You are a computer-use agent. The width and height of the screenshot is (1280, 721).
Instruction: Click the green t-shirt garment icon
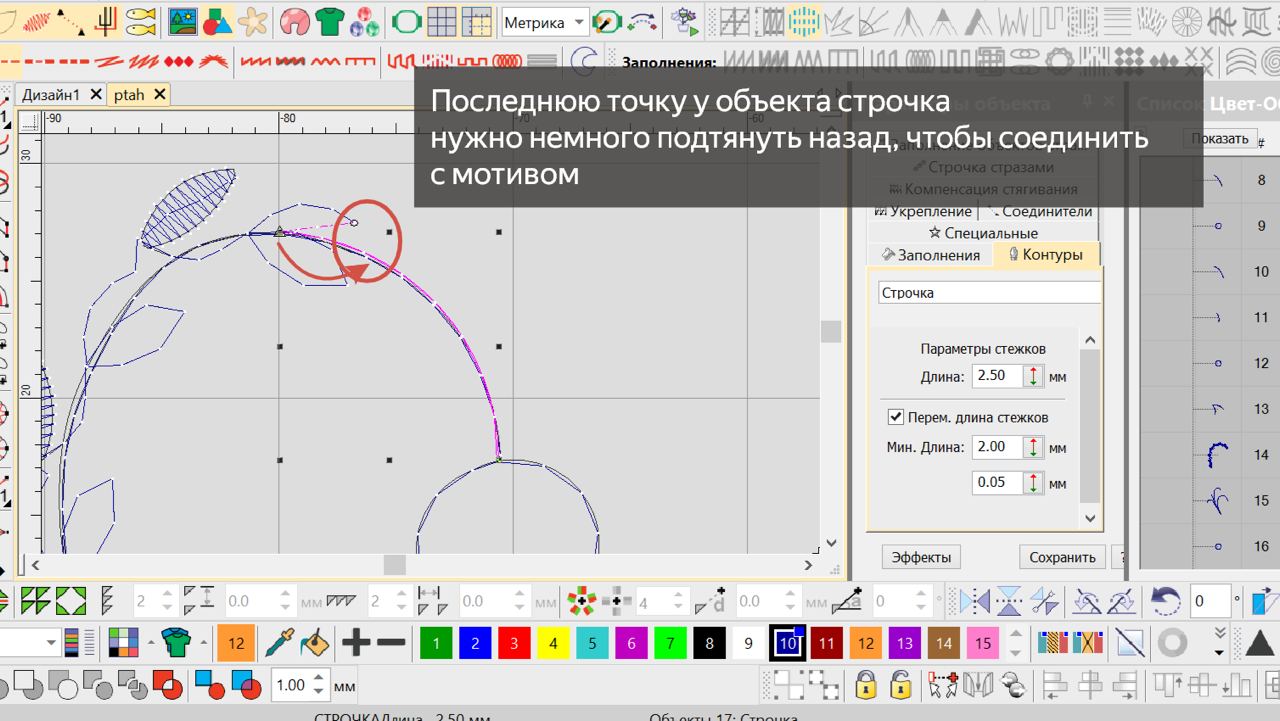pyautogui.click(x=331, y=21)
